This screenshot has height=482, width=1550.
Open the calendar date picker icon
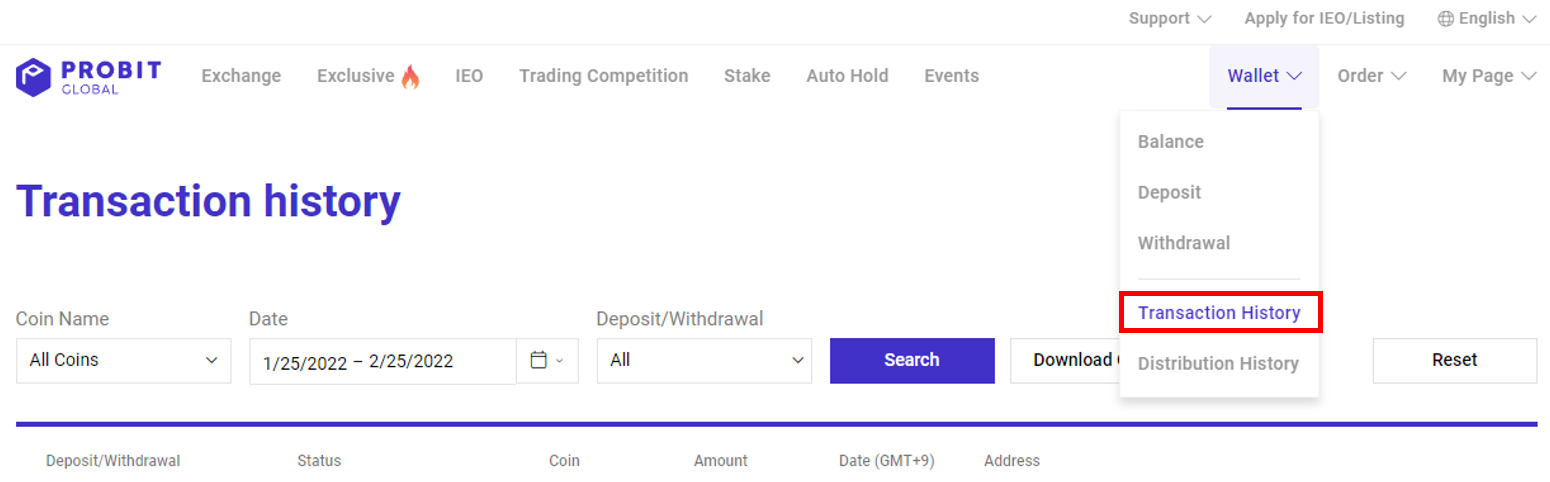point(547,360)
